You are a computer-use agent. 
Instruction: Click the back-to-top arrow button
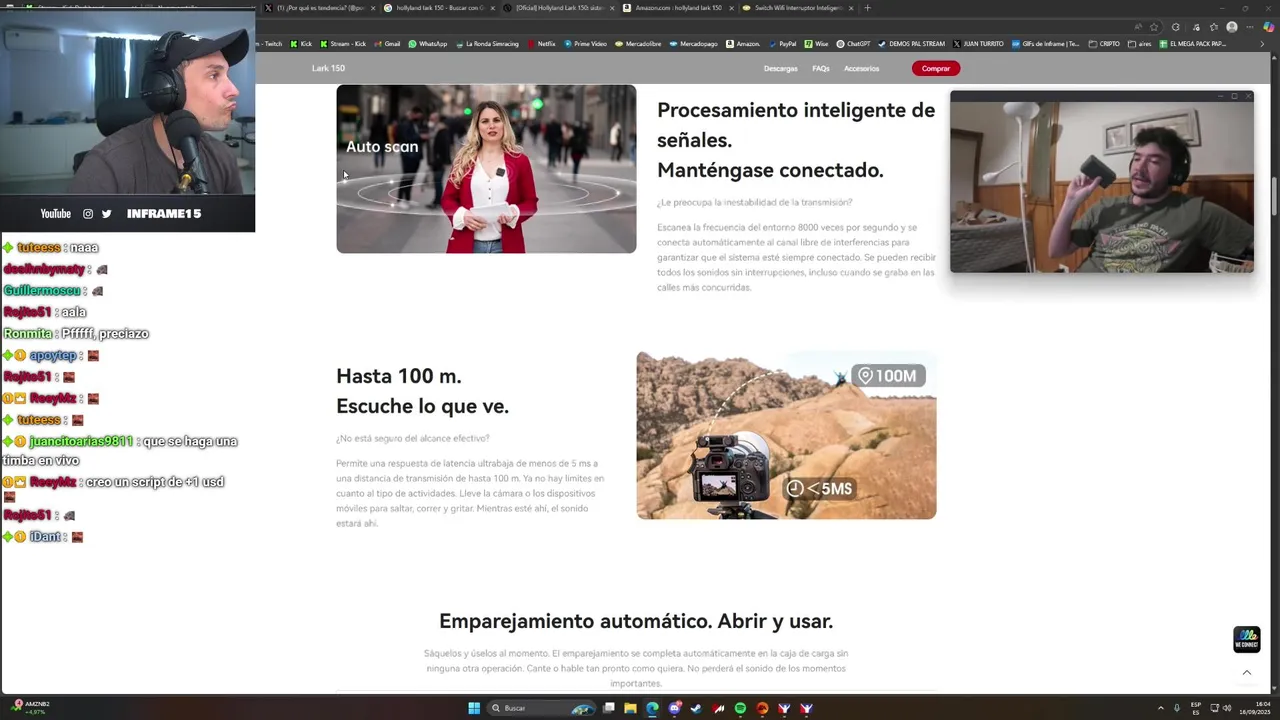click(1247, 673)
